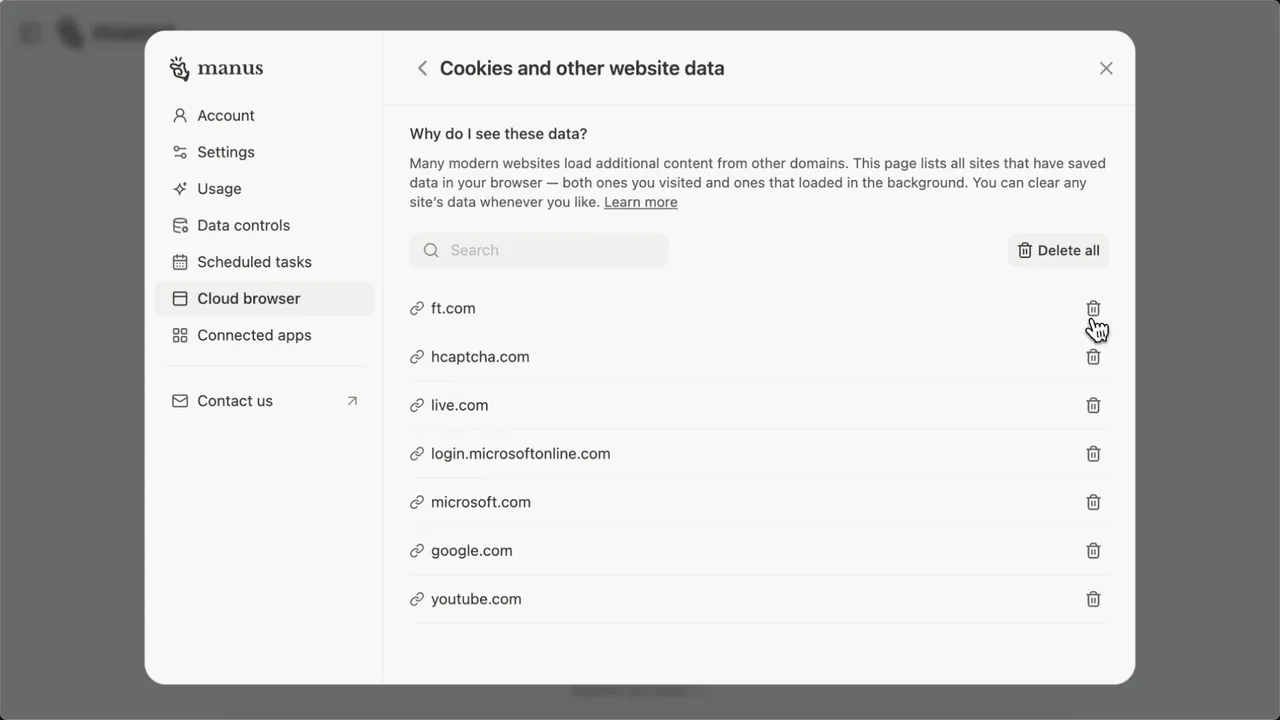Click the Delete all button

tap(1058, 250)
